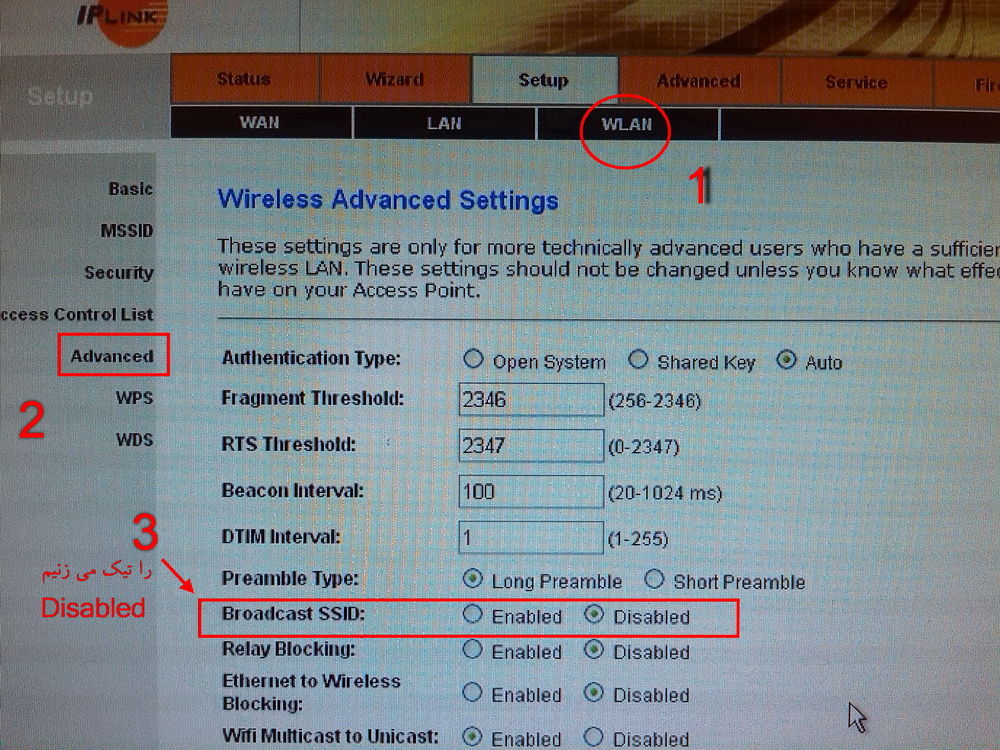Select Open System authentication type
The width and height of the screenshot is (1000, 750).
(473, 359)
